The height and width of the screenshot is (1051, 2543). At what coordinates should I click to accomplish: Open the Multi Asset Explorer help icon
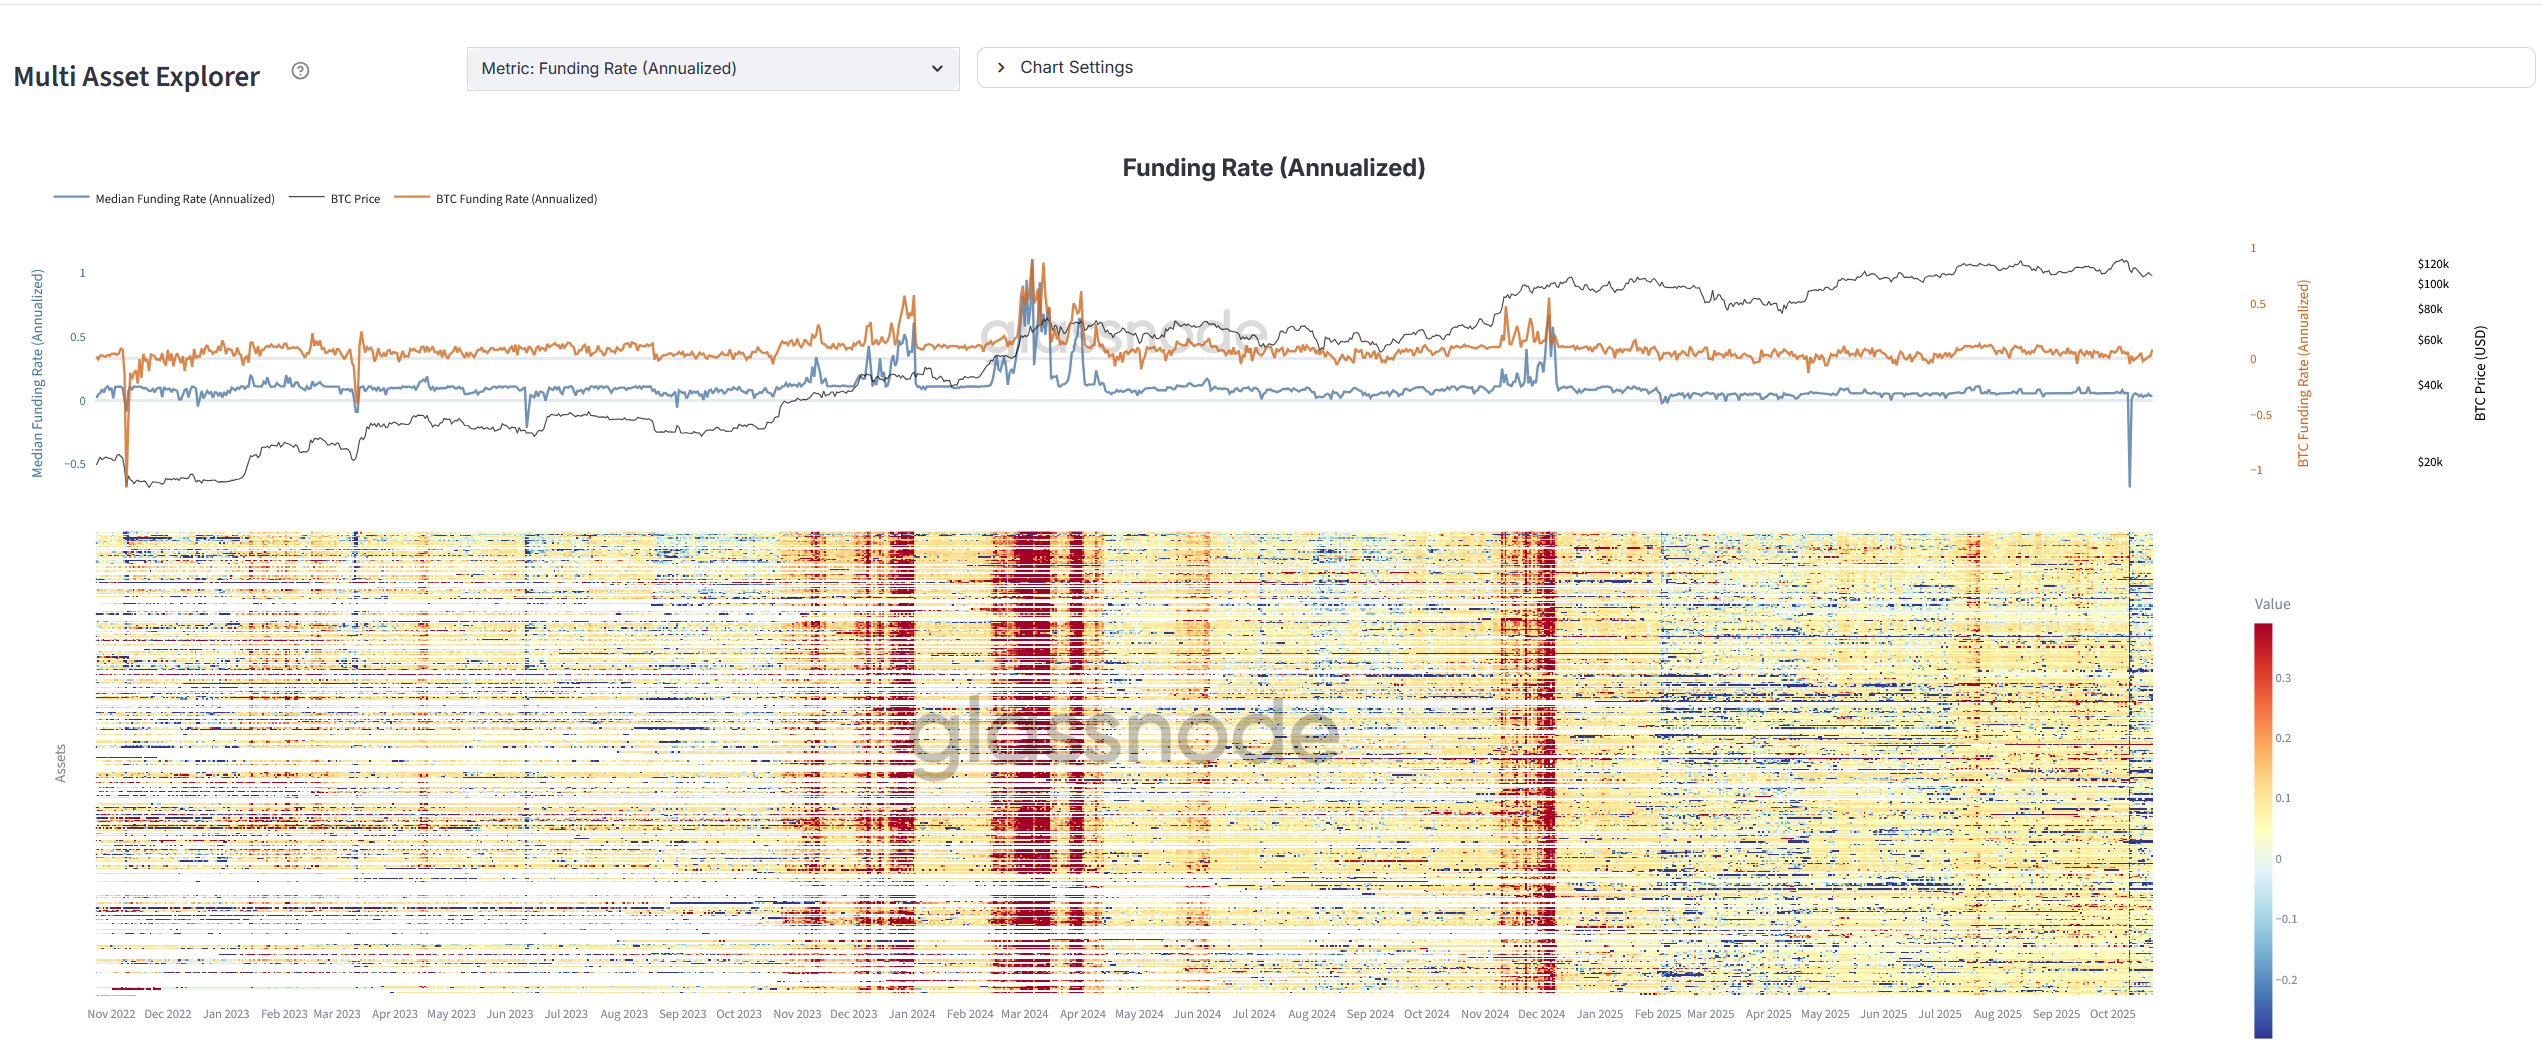tap(300, 71)
